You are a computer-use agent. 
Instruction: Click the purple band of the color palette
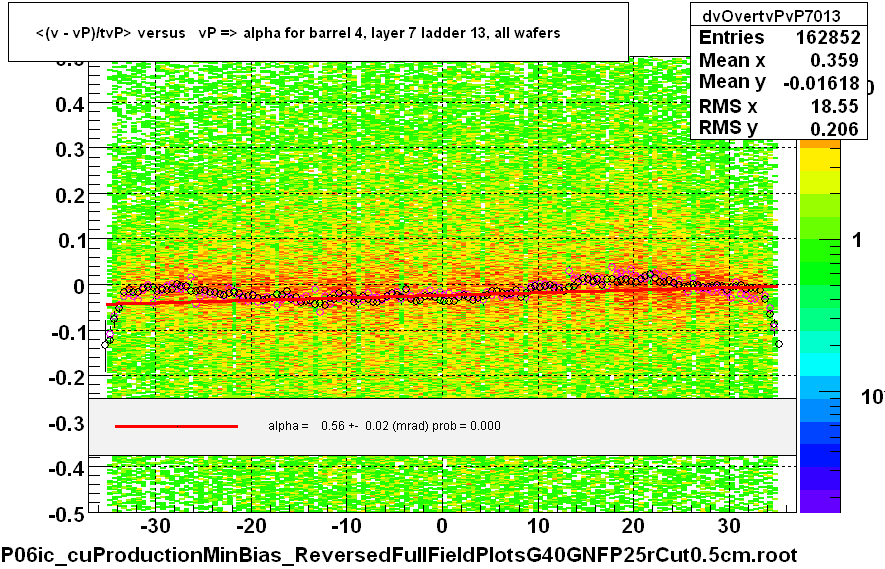820,501
